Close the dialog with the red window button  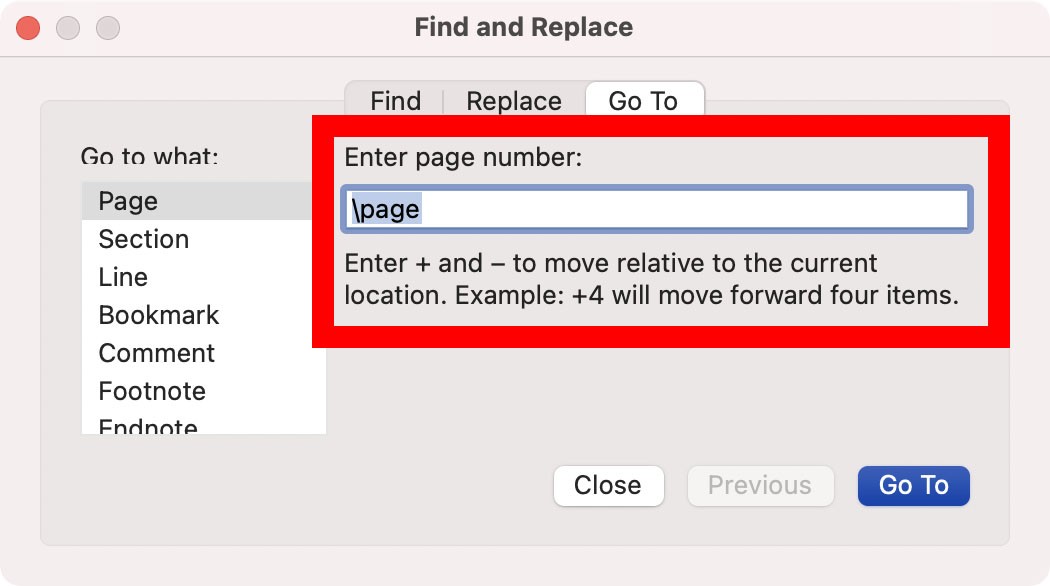pyautogui.click(x=28, y=27)
